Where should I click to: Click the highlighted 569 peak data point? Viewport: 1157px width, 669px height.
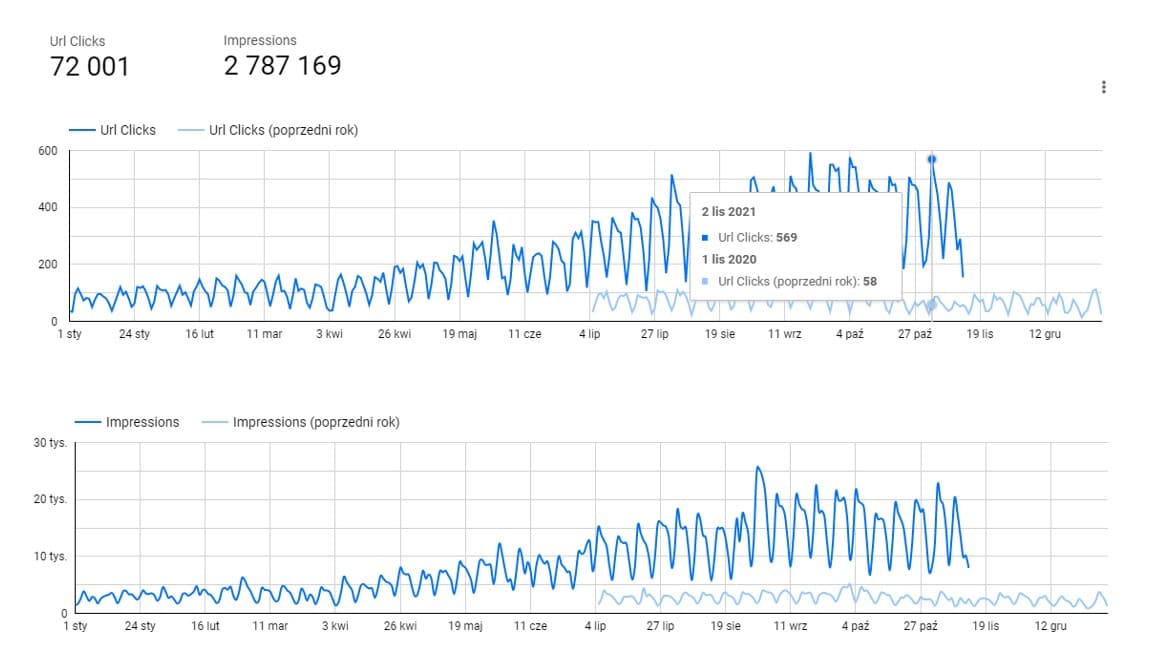[x=931, y=159]
